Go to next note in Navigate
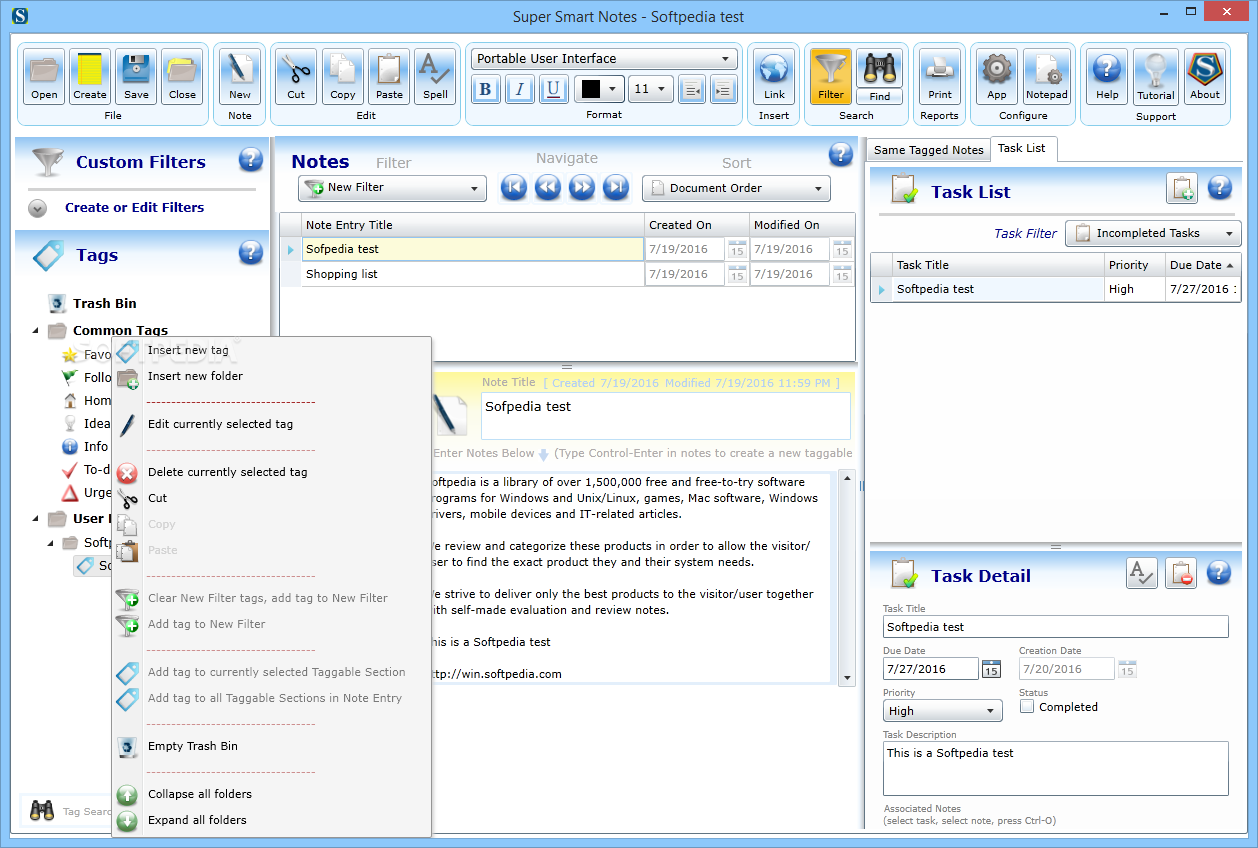 click(582, 187)
